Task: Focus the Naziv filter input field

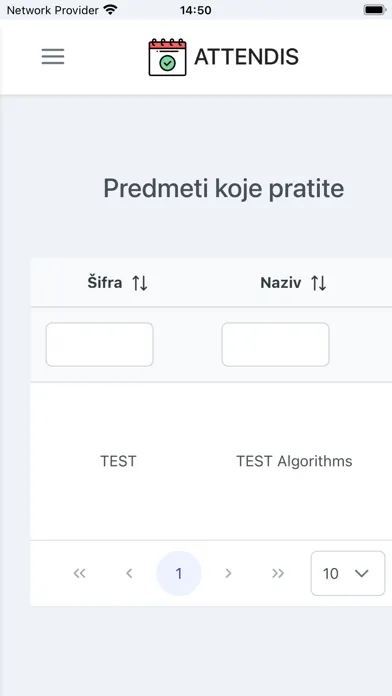Action: point(276,344)
